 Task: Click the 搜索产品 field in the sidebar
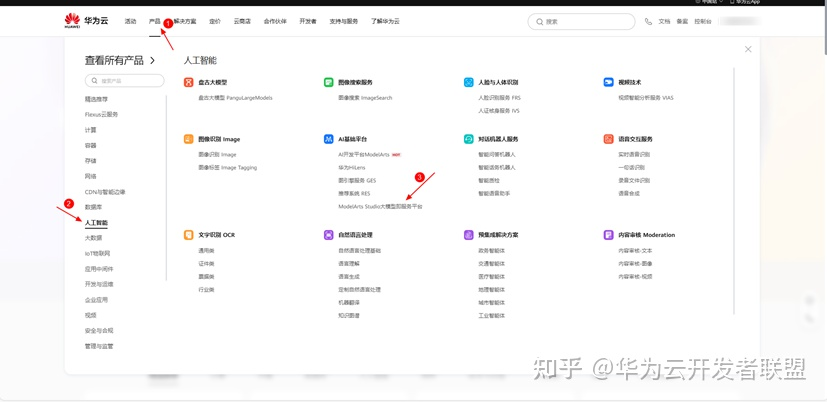[x=124, y=81]
